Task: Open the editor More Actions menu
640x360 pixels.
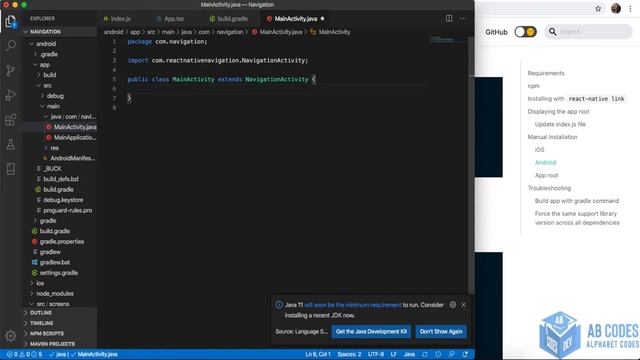Action: click(462, 18)
